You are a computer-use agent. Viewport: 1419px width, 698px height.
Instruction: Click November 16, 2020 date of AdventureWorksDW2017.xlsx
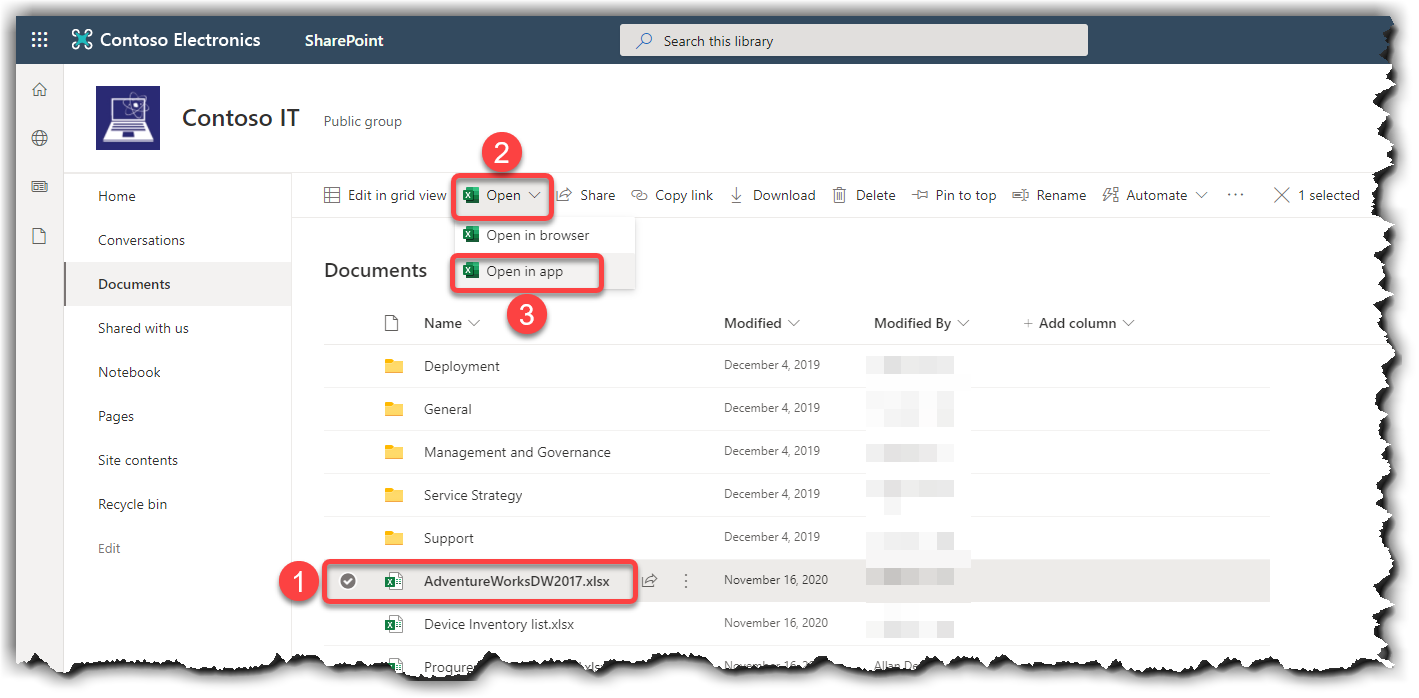pyautogui.click(x=776, y=580)
